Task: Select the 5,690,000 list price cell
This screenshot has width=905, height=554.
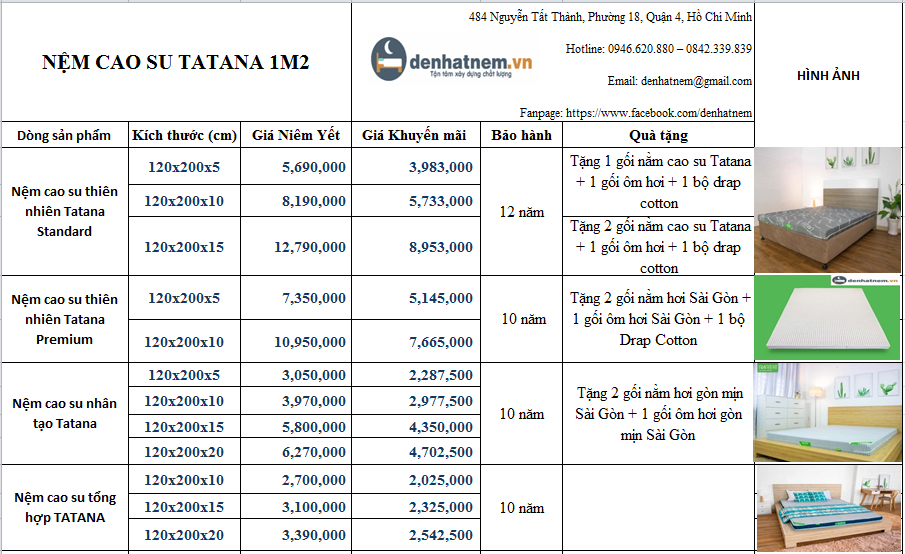Action: (x=296, y=167)
